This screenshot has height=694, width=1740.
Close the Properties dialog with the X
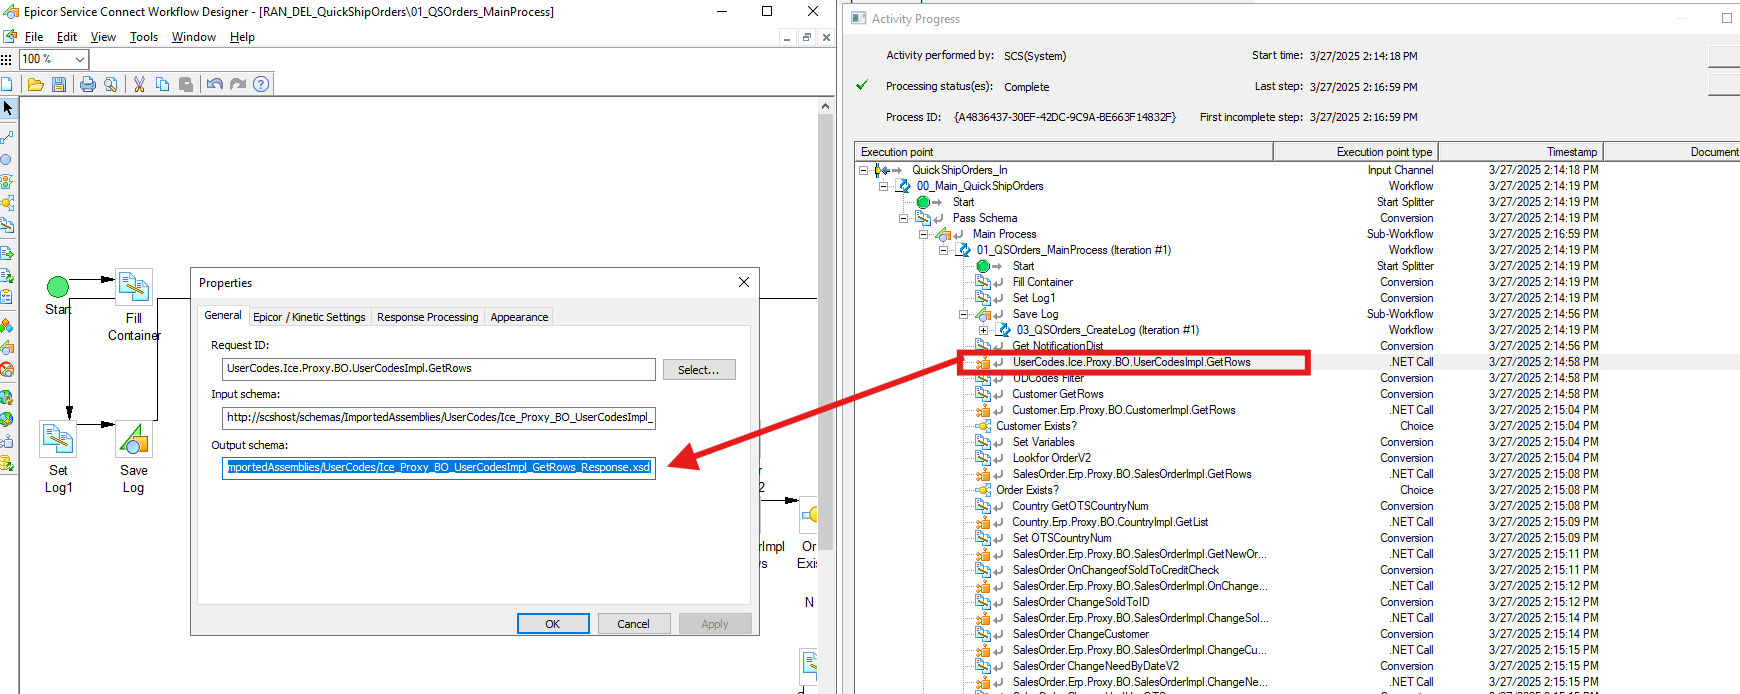pyautogui.click(x=744, y=282)
